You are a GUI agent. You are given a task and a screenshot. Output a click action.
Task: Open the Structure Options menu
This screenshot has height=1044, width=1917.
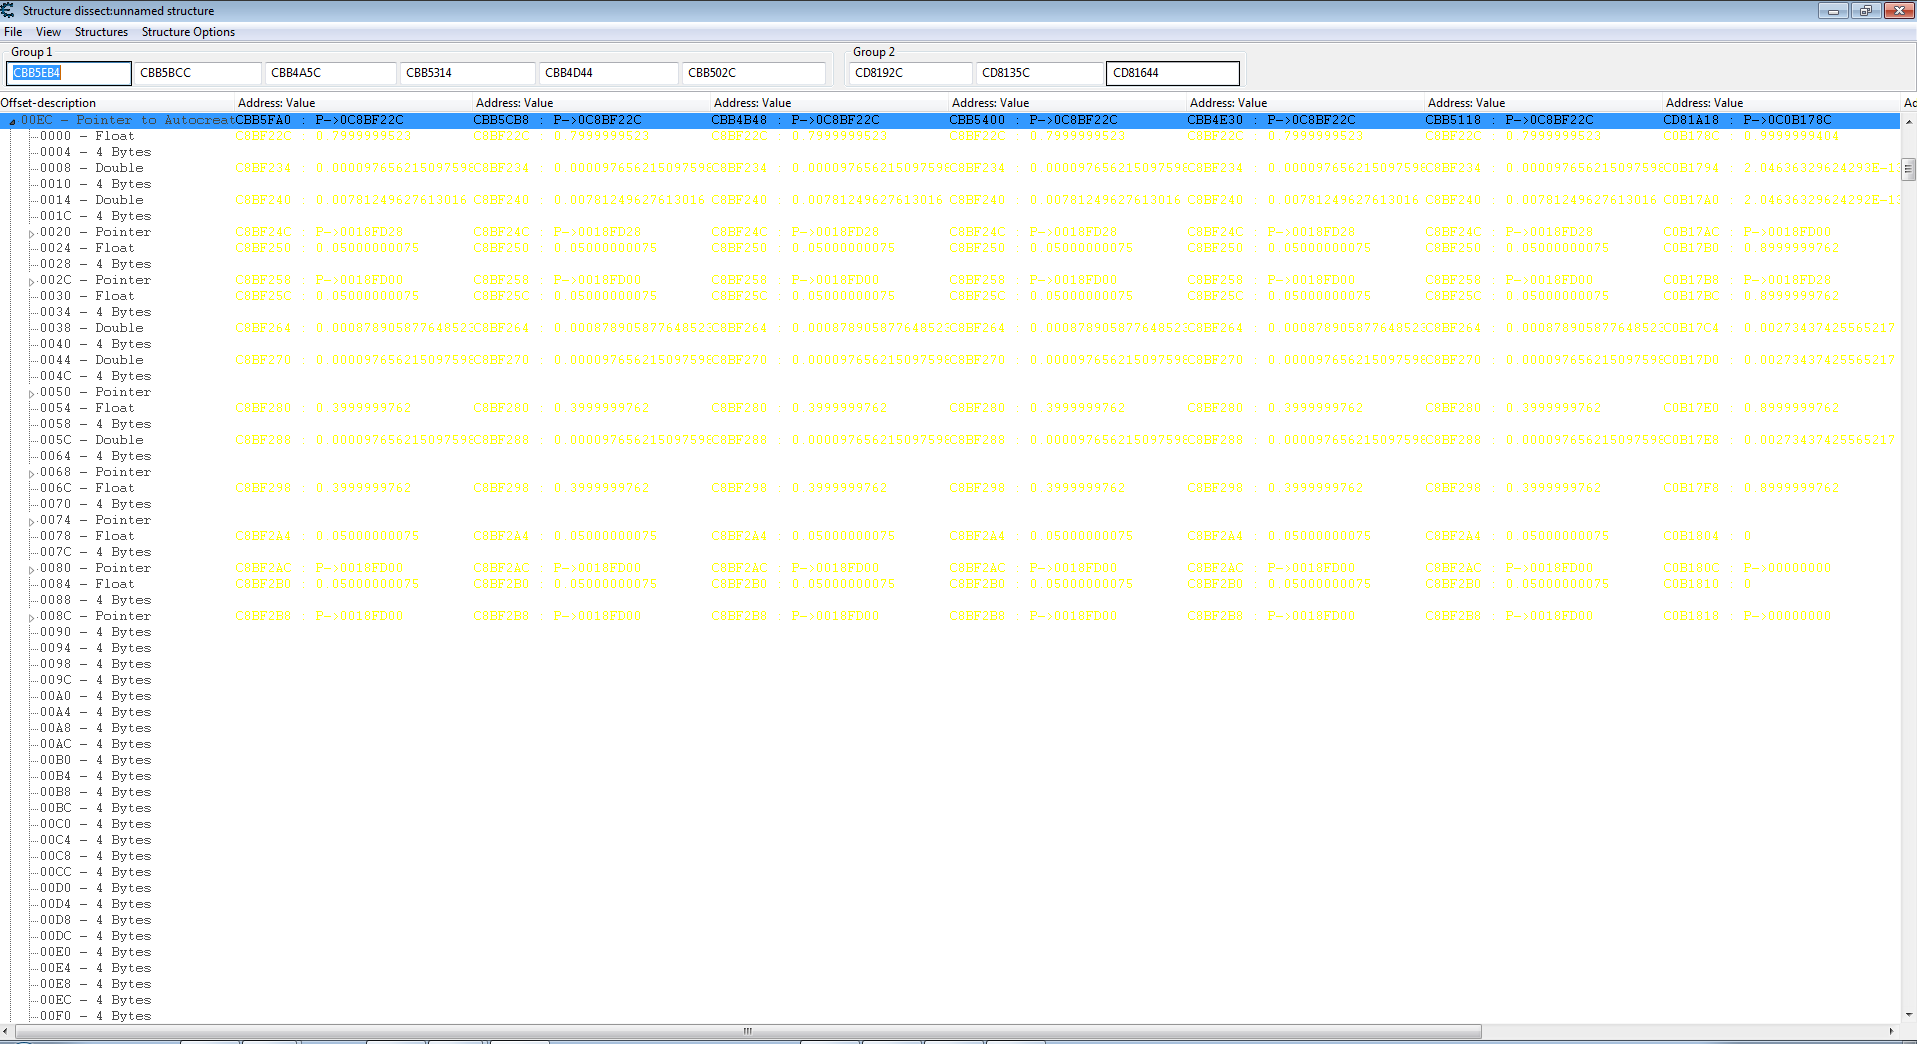coord(188,32)
